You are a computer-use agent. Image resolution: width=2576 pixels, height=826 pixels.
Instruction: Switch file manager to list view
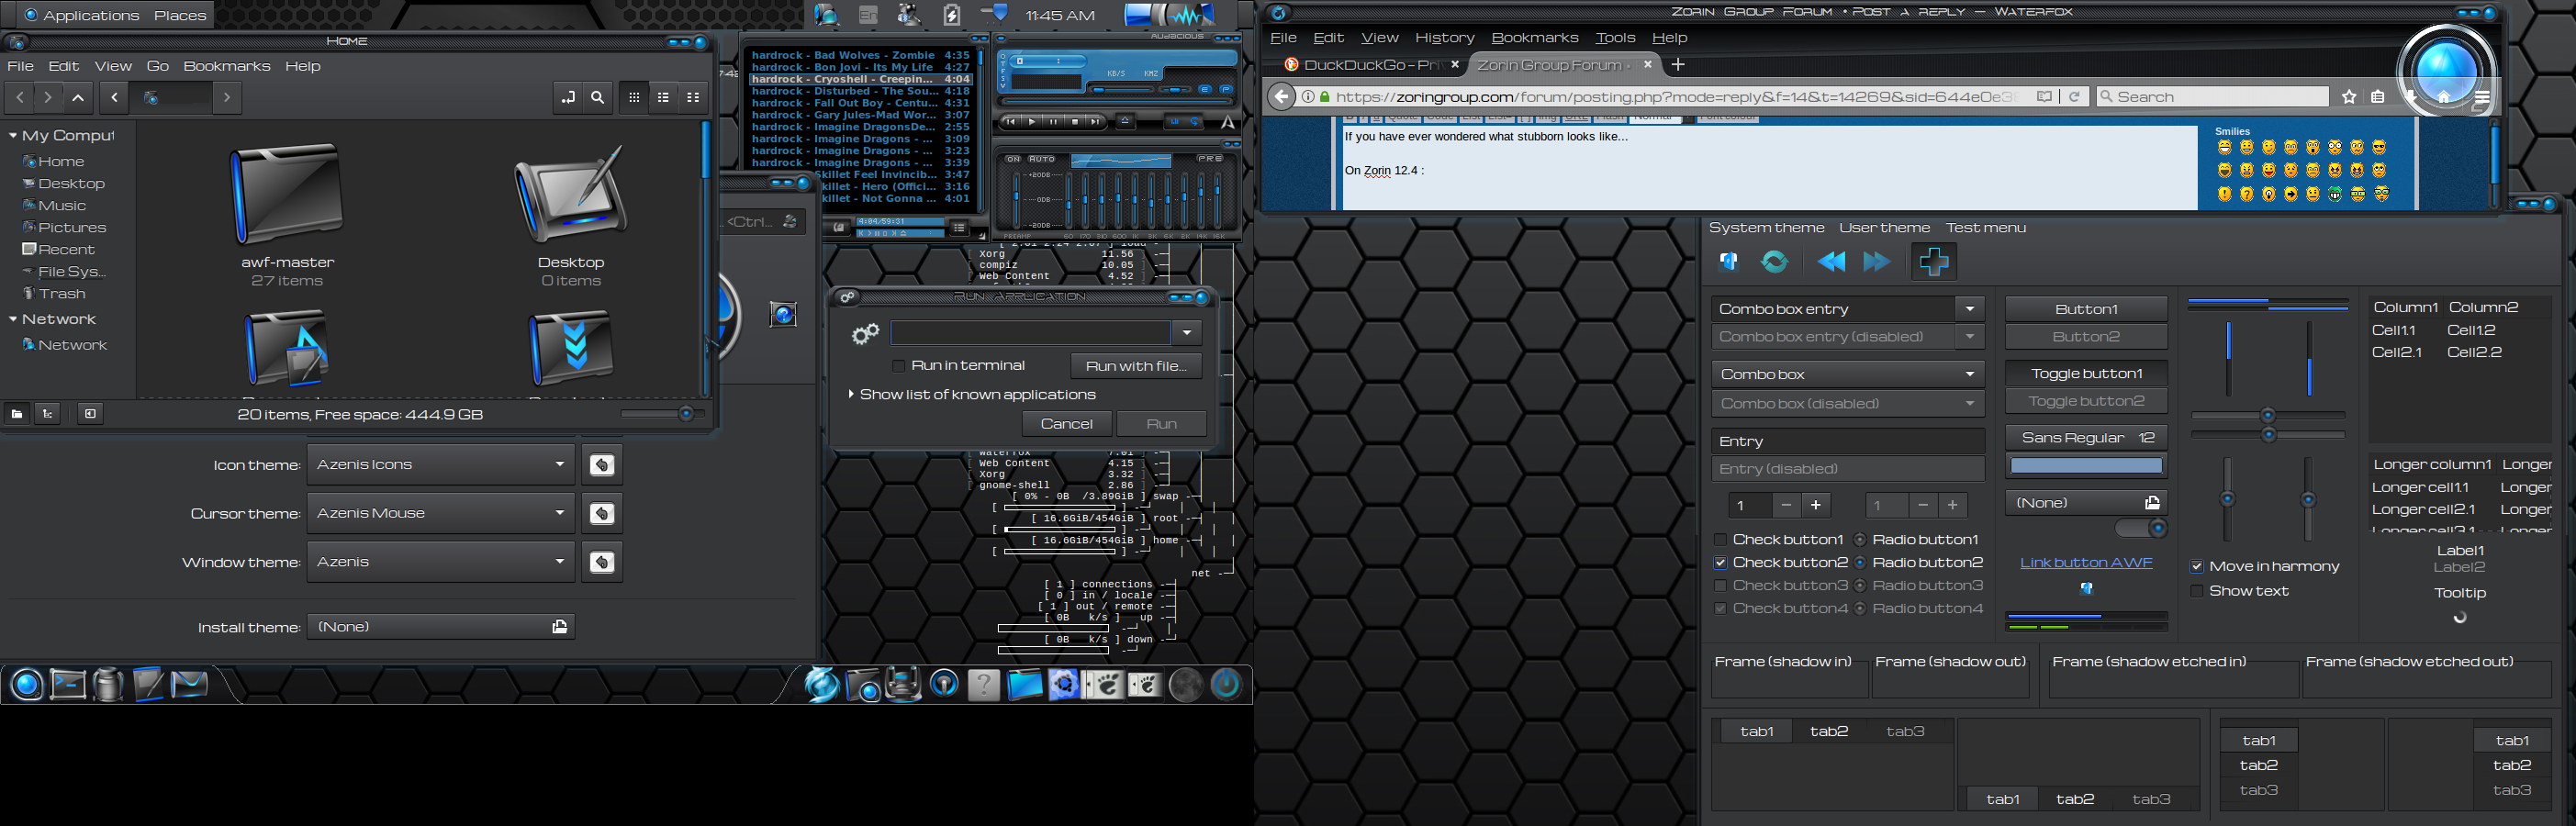663,97
